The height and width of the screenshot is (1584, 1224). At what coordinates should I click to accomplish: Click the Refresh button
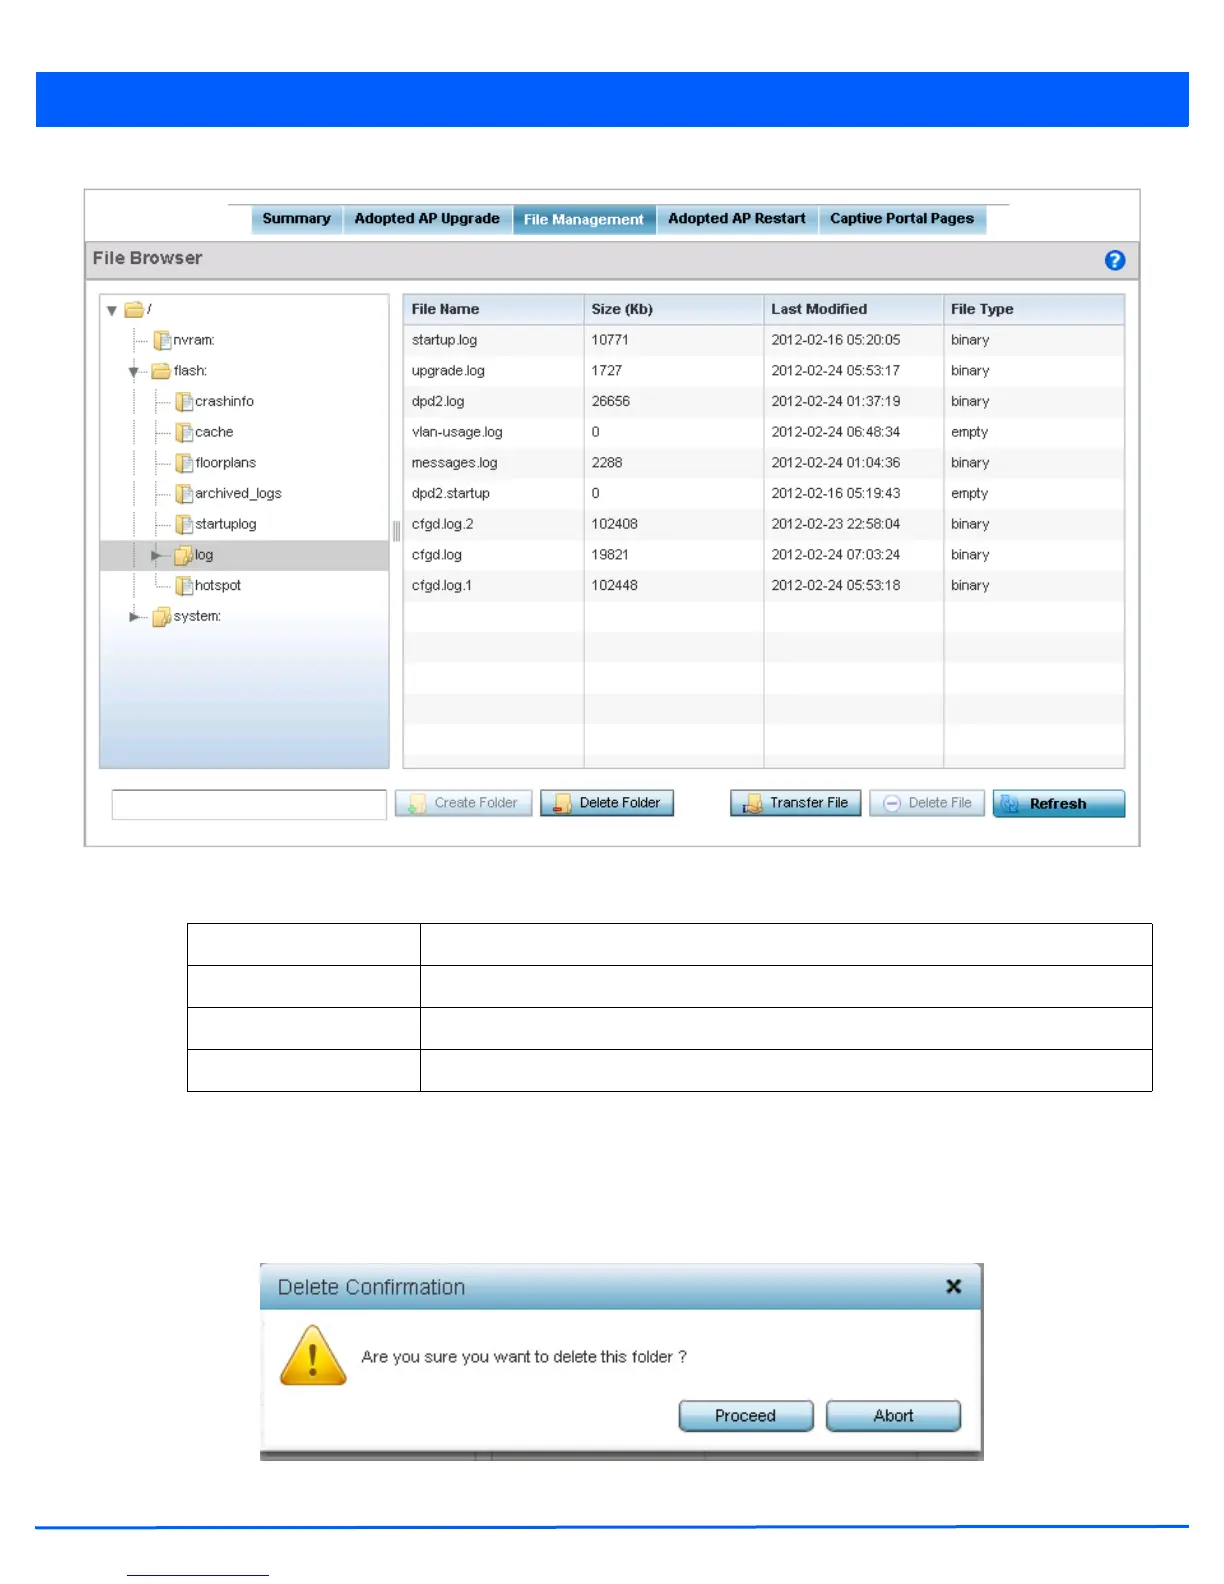(1059, 804)
